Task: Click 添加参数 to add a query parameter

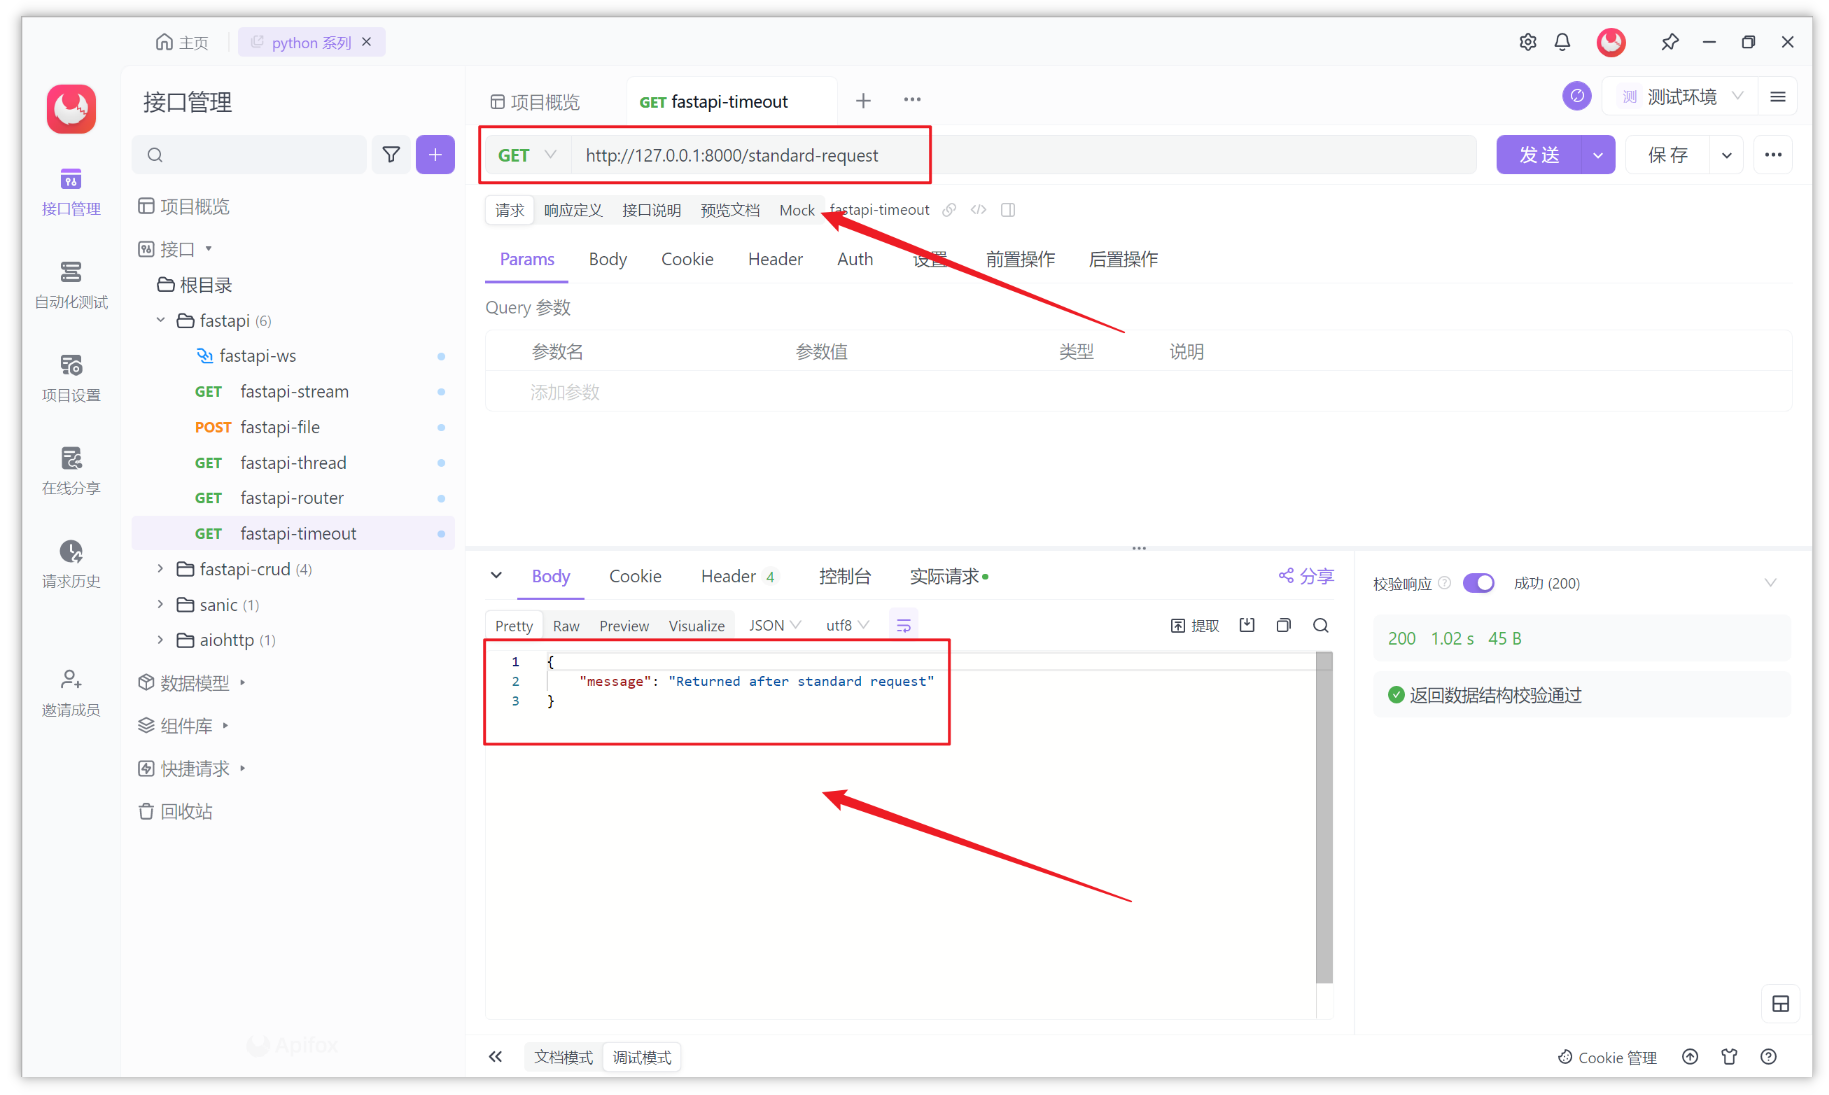Action: [565, 392]
